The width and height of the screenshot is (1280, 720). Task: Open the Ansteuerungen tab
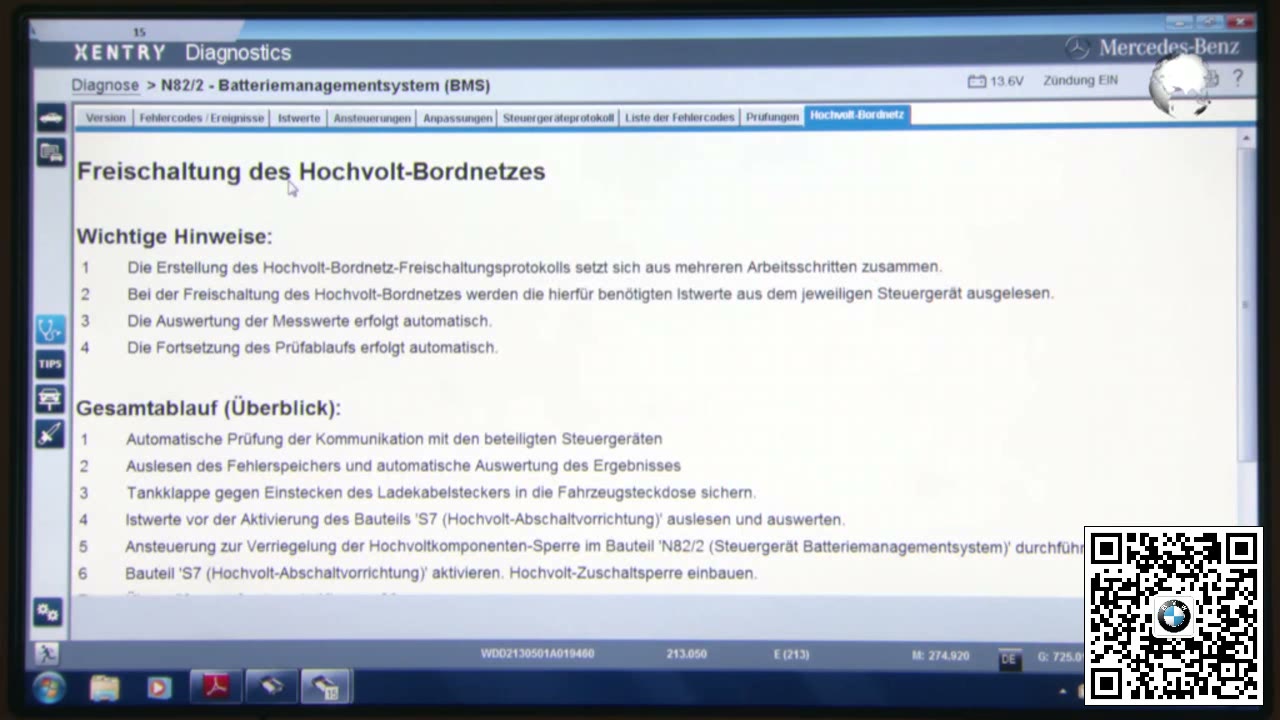pos(372,117)
